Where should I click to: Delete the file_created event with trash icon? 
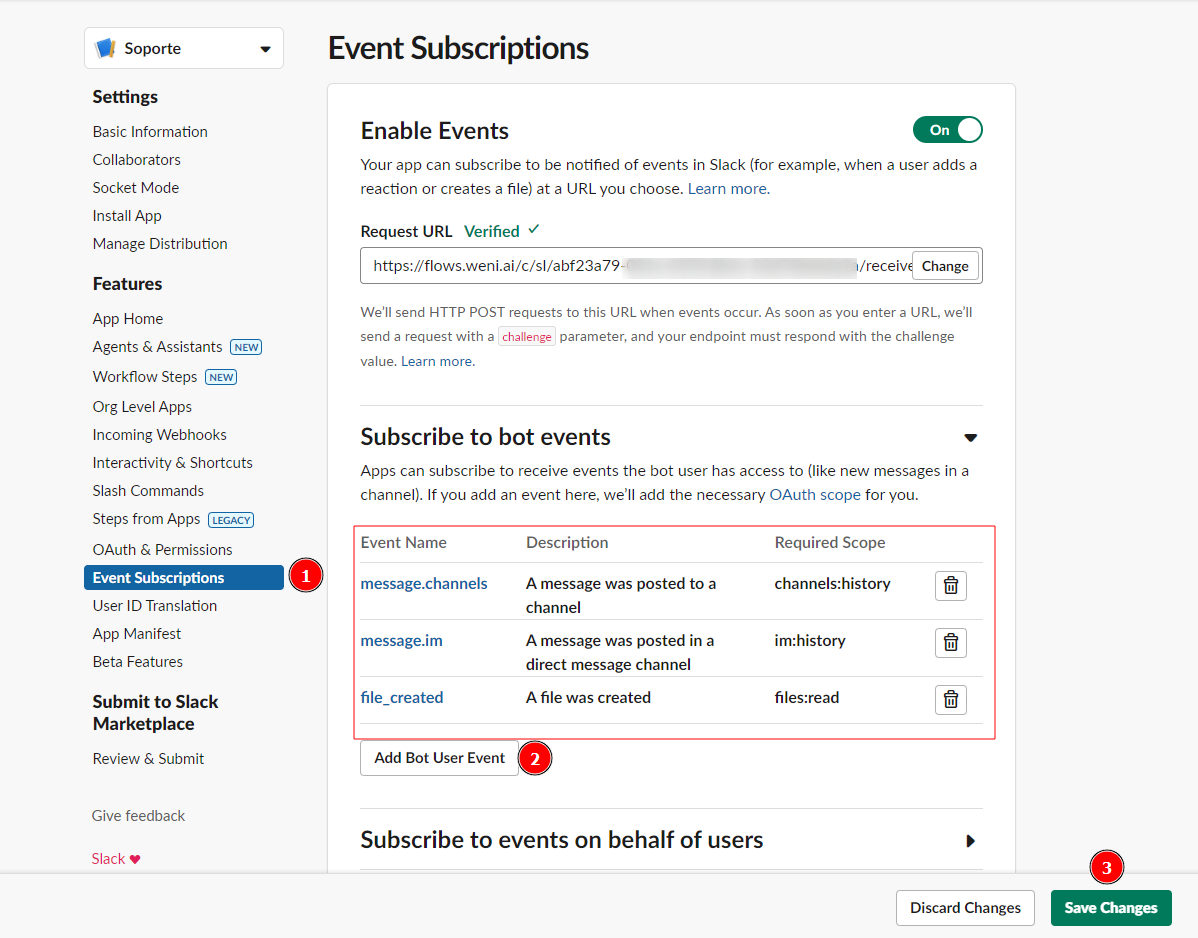point(950,700)
